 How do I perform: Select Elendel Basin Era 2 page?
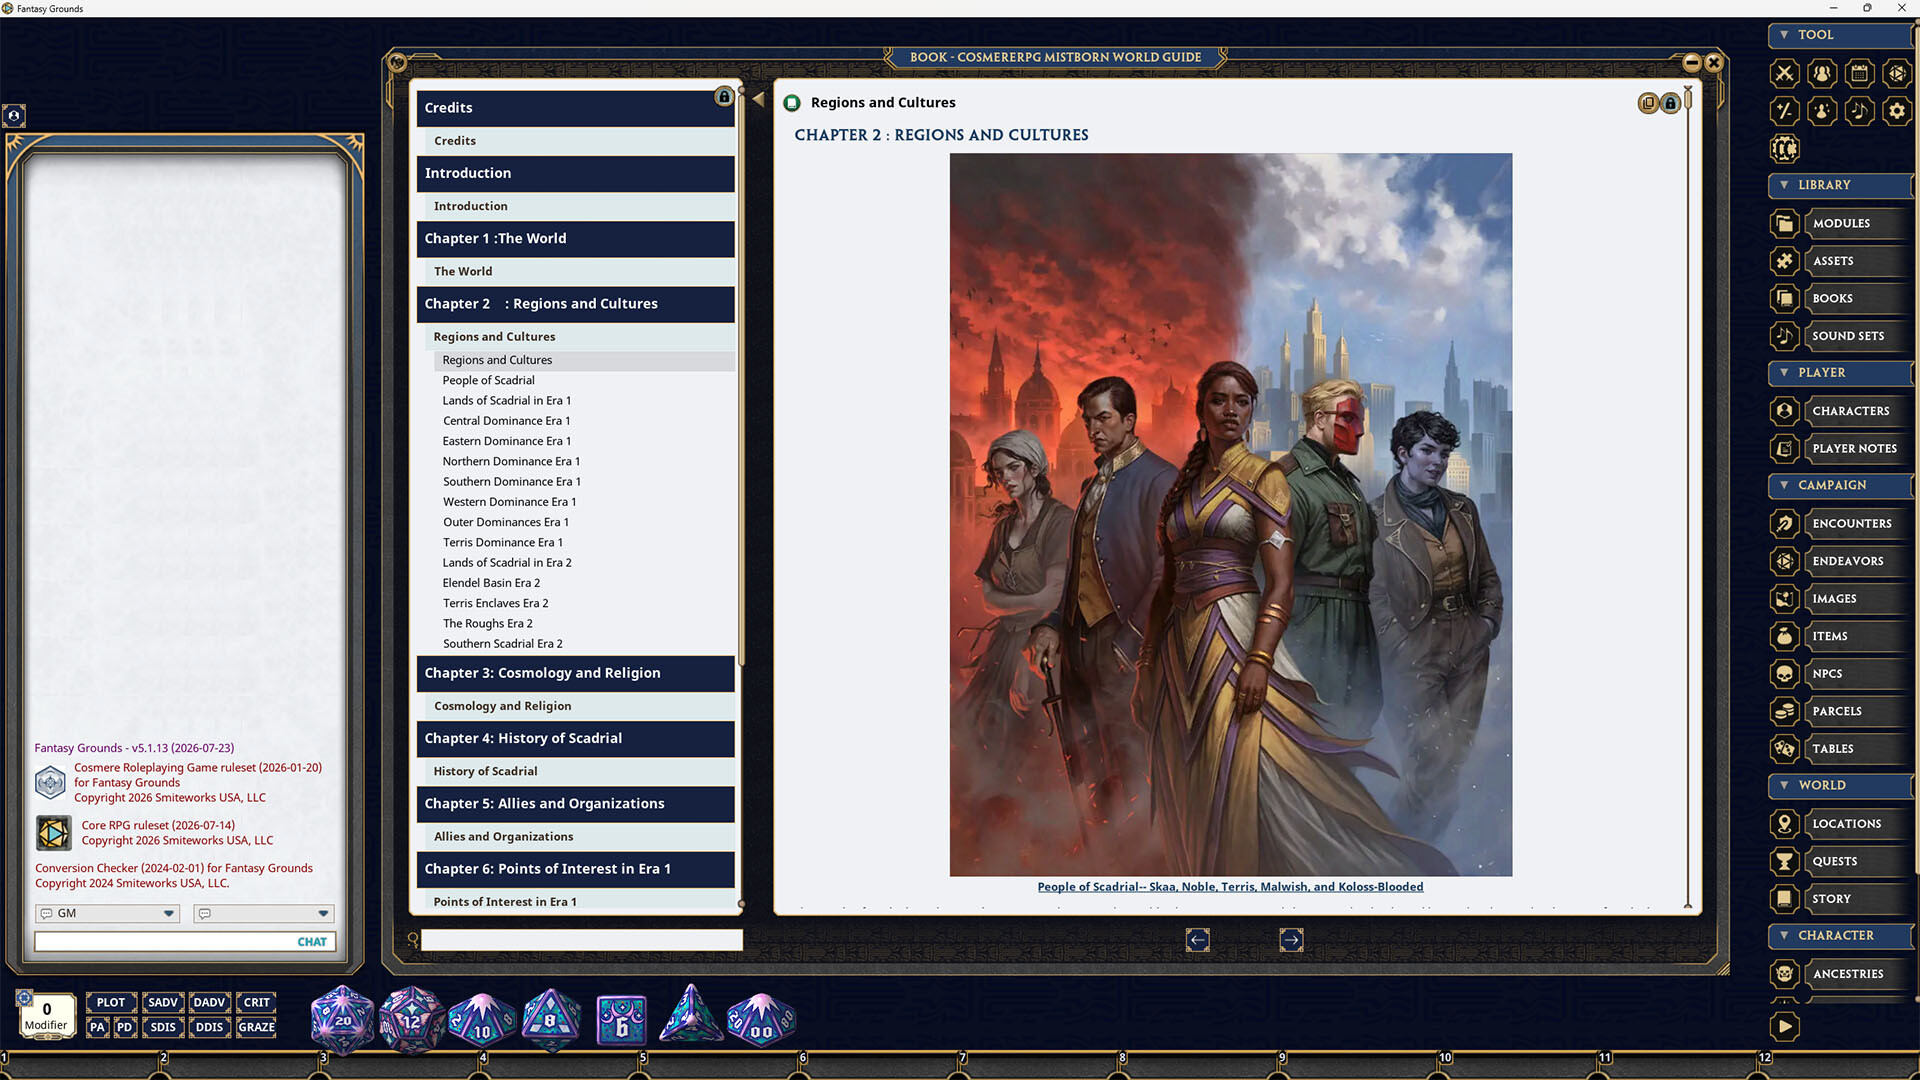(491, 583)
